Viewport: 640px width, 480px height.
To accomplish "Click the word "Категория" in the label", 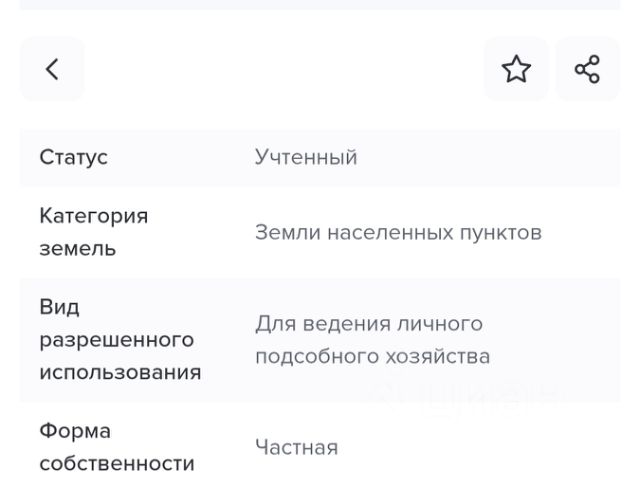I will pyautogui.click(x=93, y=216).
